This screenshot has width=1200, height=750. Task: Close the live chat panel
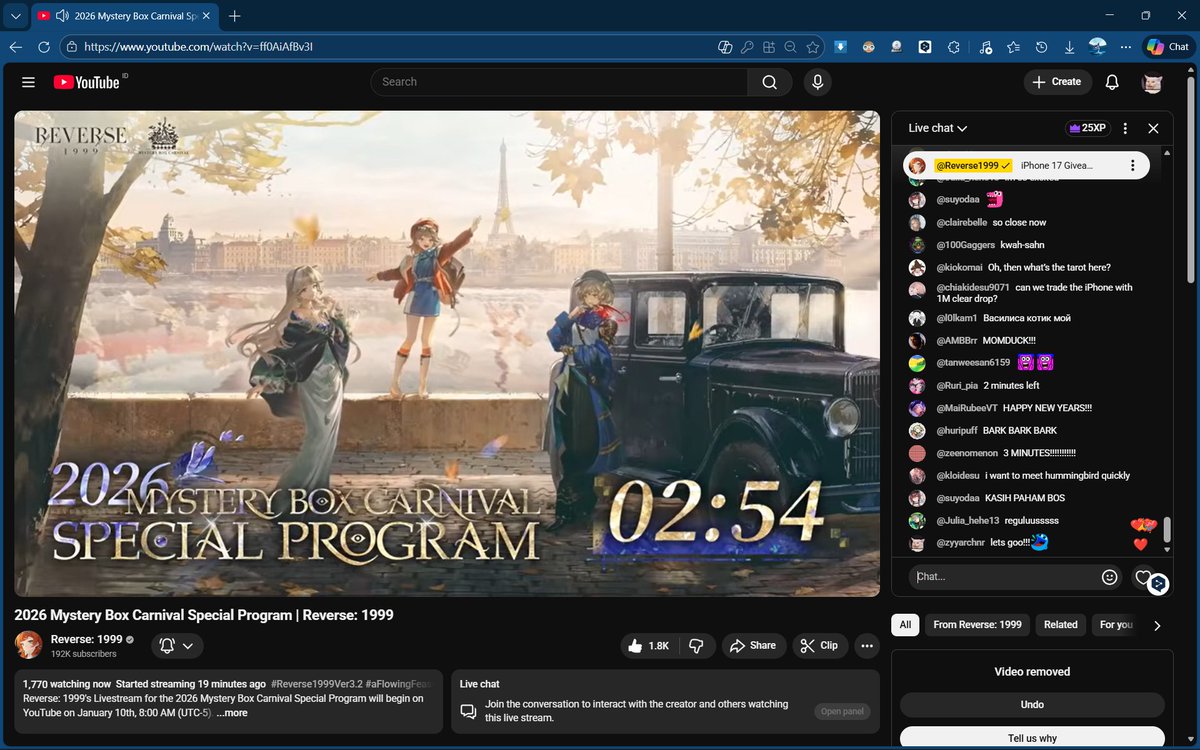[x=1153, y=128]
